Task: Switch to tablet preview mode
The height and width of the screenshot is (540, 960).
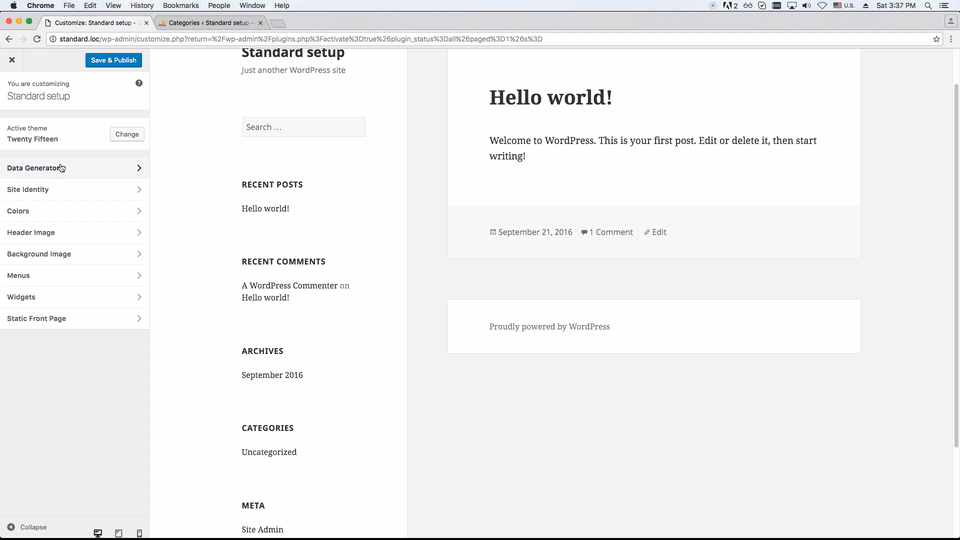Action: point(118,533)
